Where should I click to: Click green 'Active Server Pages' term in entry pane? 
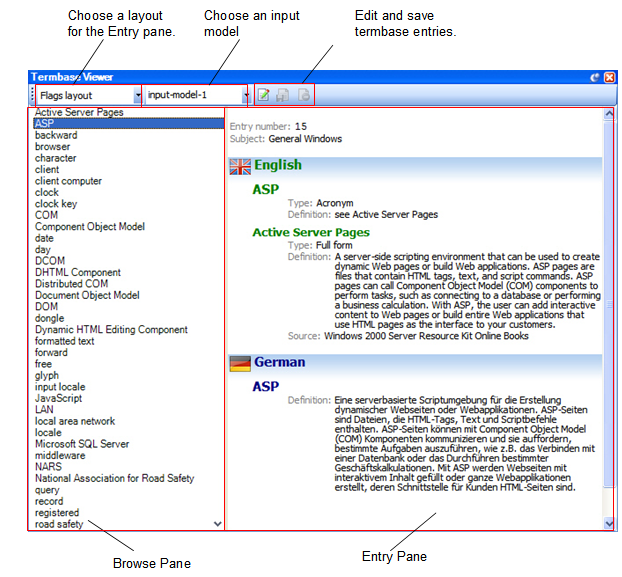pyautogui.click(x=311, y=232)
